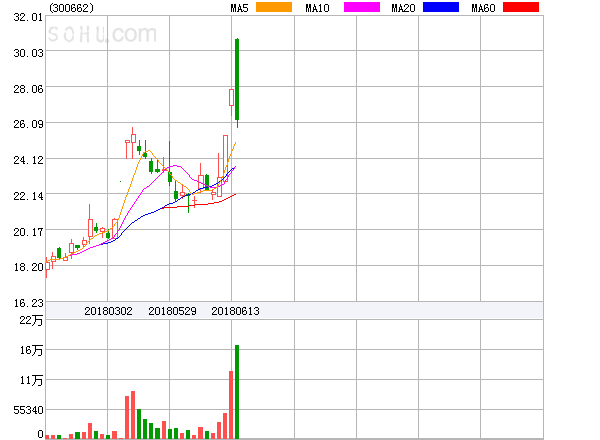Select the MA20 legend label
The width and height of the screenshot is (600, 440).
point(403,8)
